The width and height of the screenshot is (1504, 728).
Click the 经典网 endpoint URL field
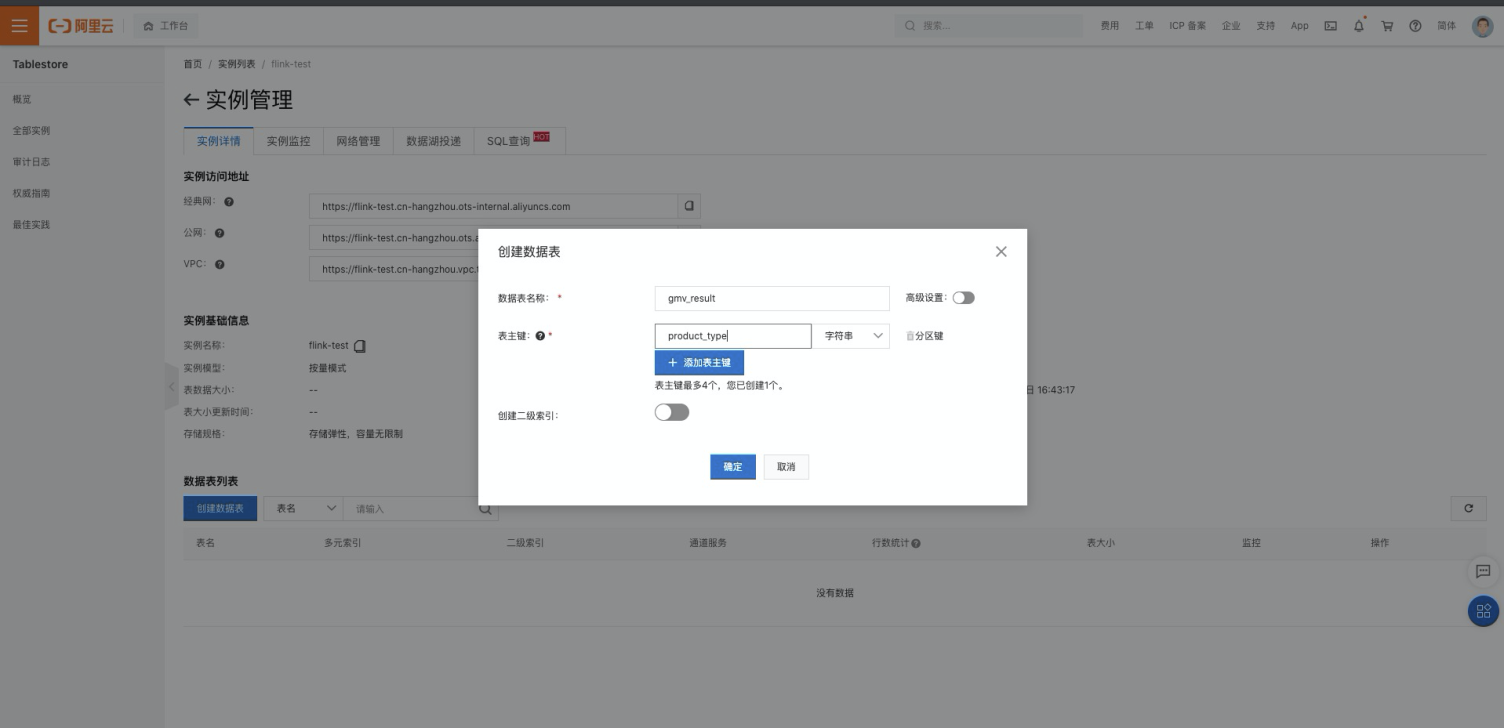coord(494,206)
